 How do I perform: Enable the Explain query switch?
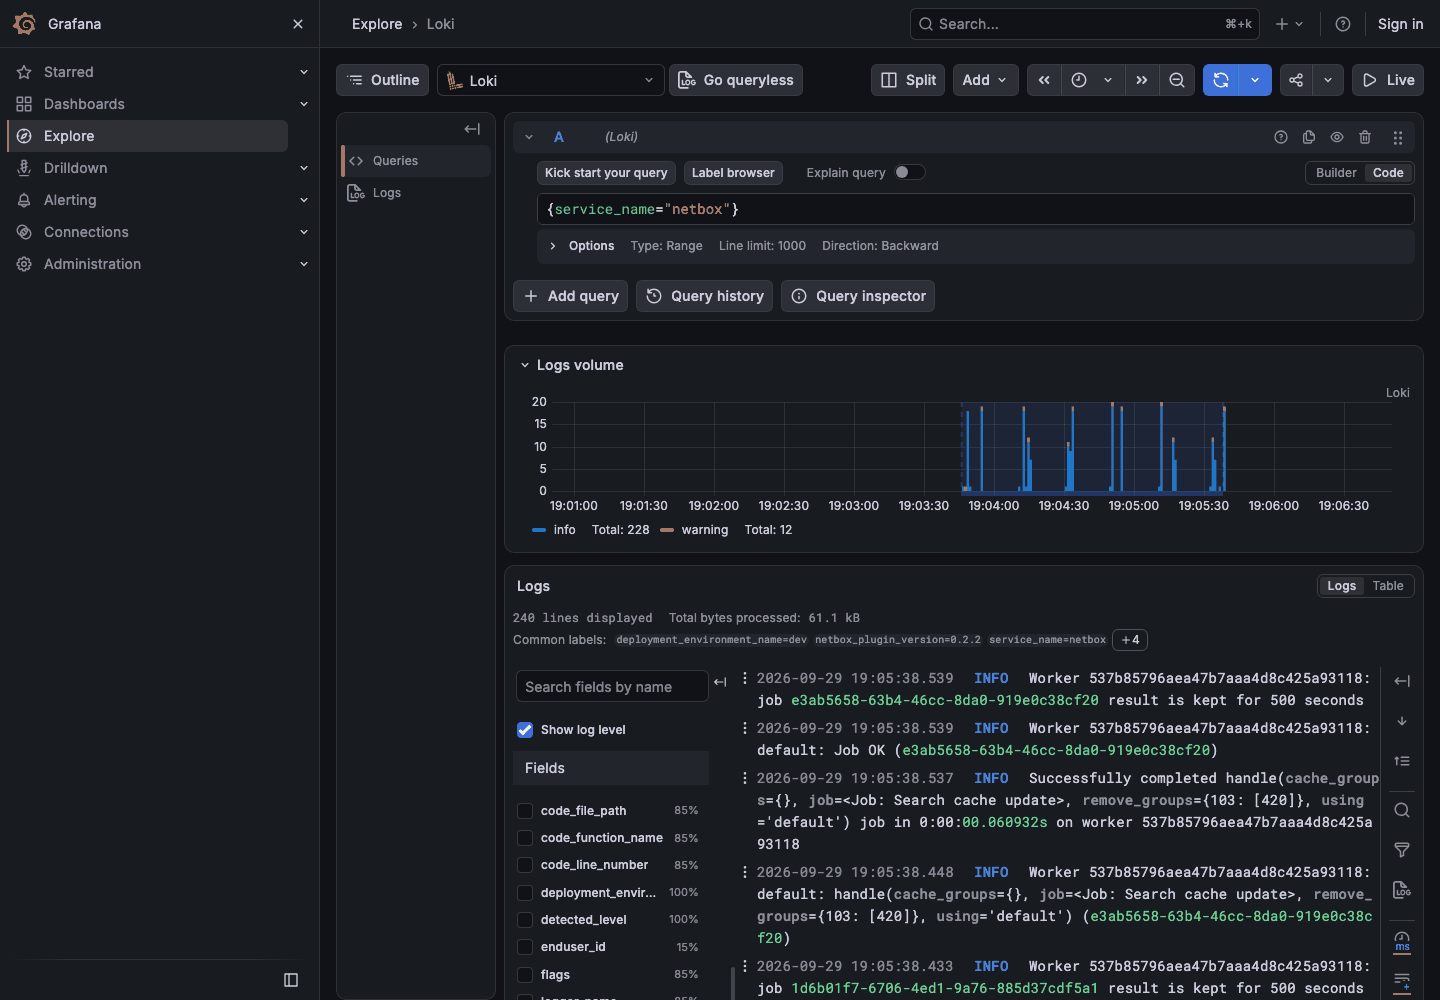click(910, 172)
